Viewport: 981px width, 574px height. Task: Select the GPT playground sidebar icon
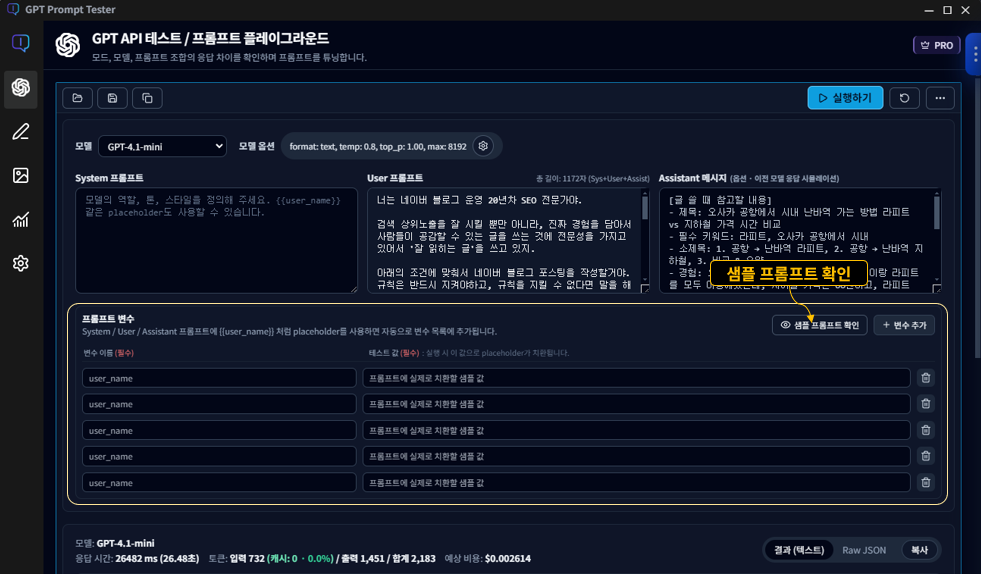pyautogui.click(x=21, y=88)
